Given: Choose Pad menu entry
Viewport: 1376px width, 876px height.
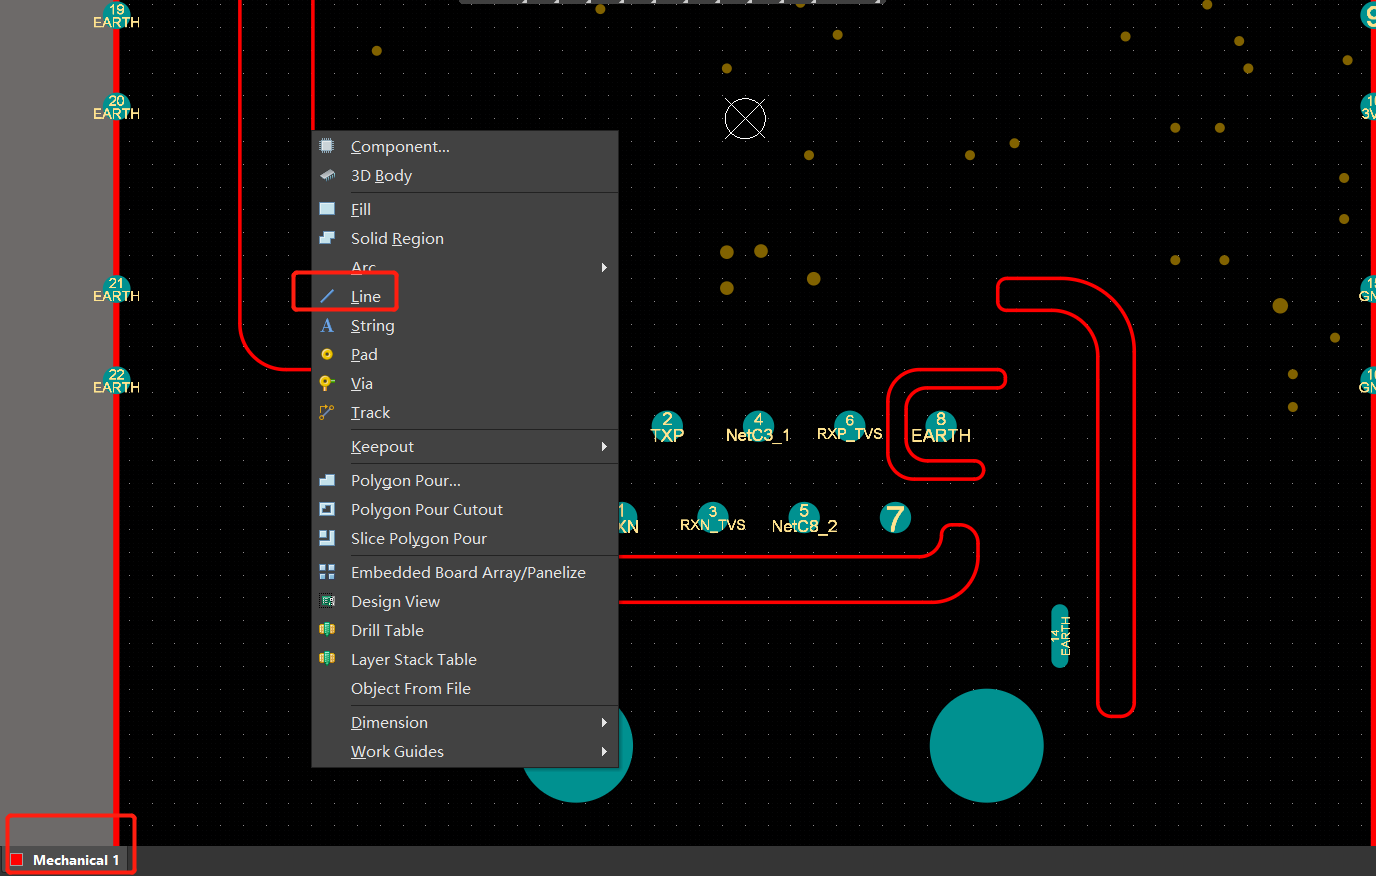Looking at the screenshot, I should 465,354.
